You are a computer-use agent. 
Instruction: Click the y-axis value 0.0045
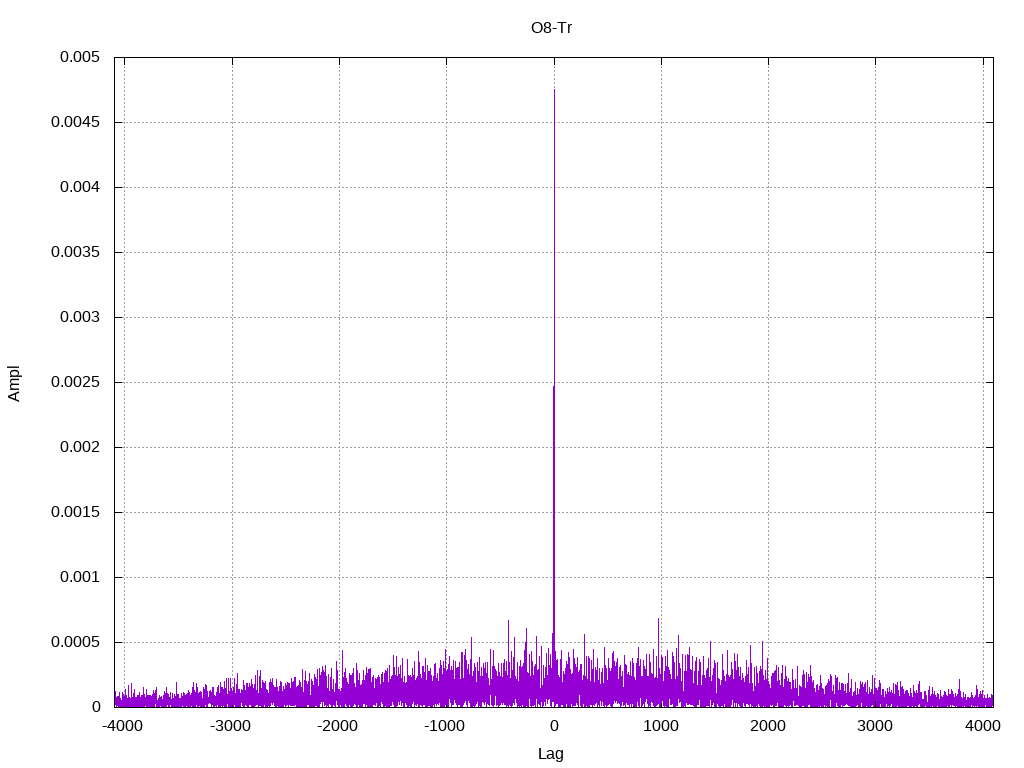pos(75,122)
